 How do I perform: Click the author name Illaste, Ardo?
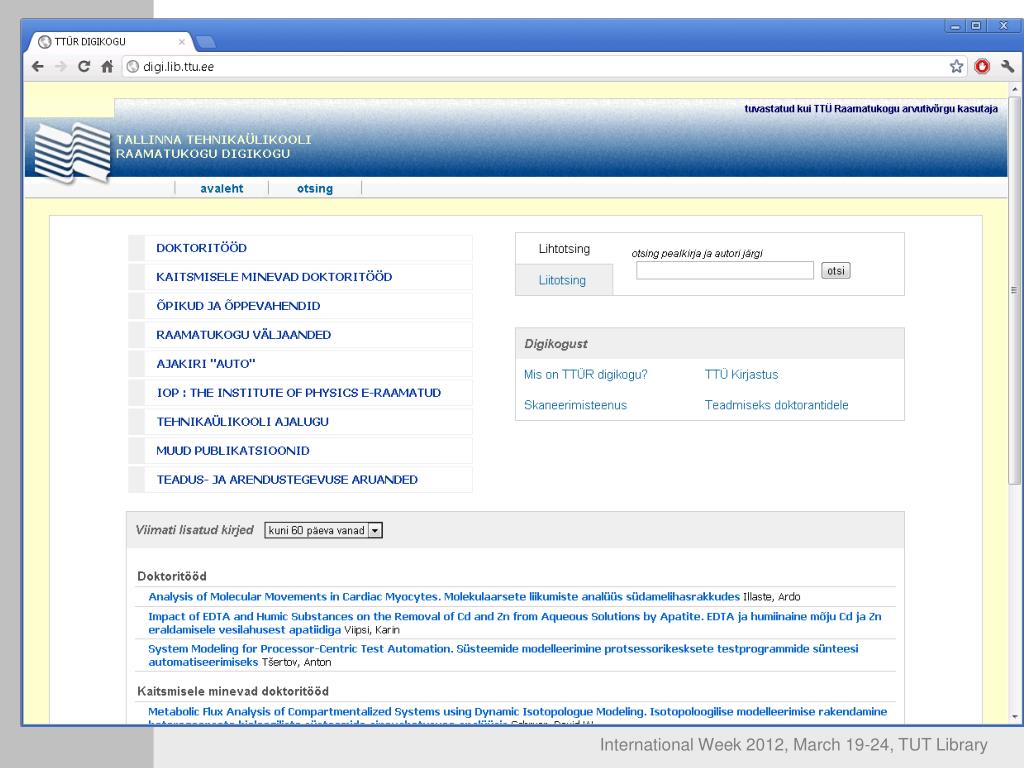click(x=771, y=597)
